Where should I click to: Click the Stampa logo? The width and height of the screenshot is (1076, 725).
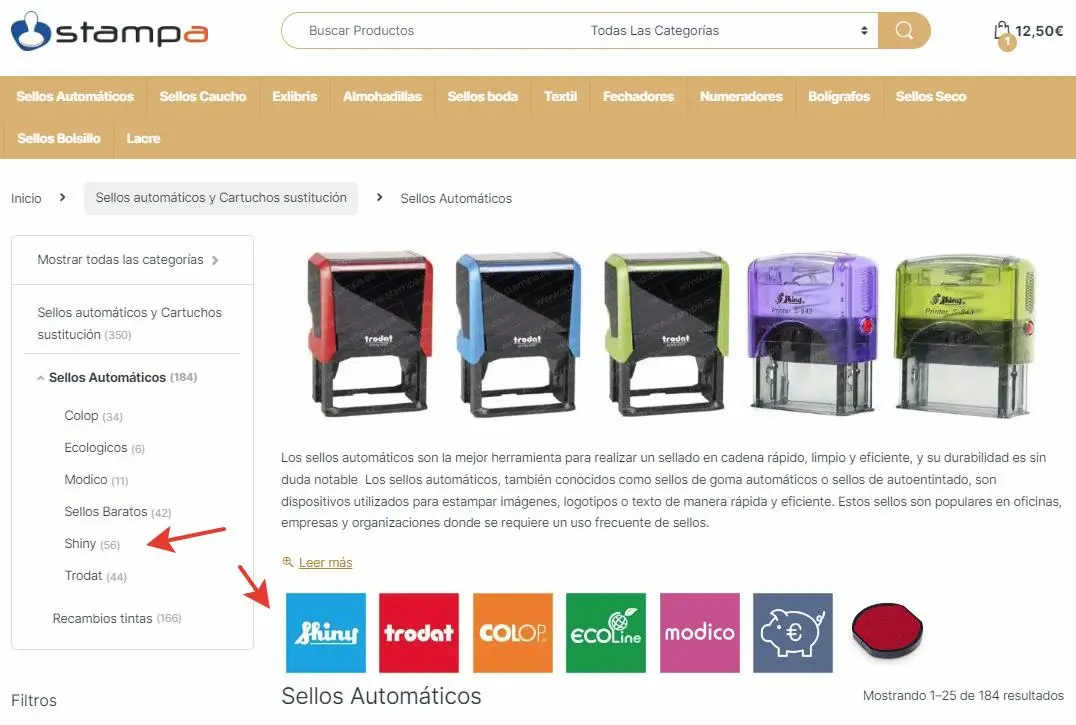(x=109, y=31)
